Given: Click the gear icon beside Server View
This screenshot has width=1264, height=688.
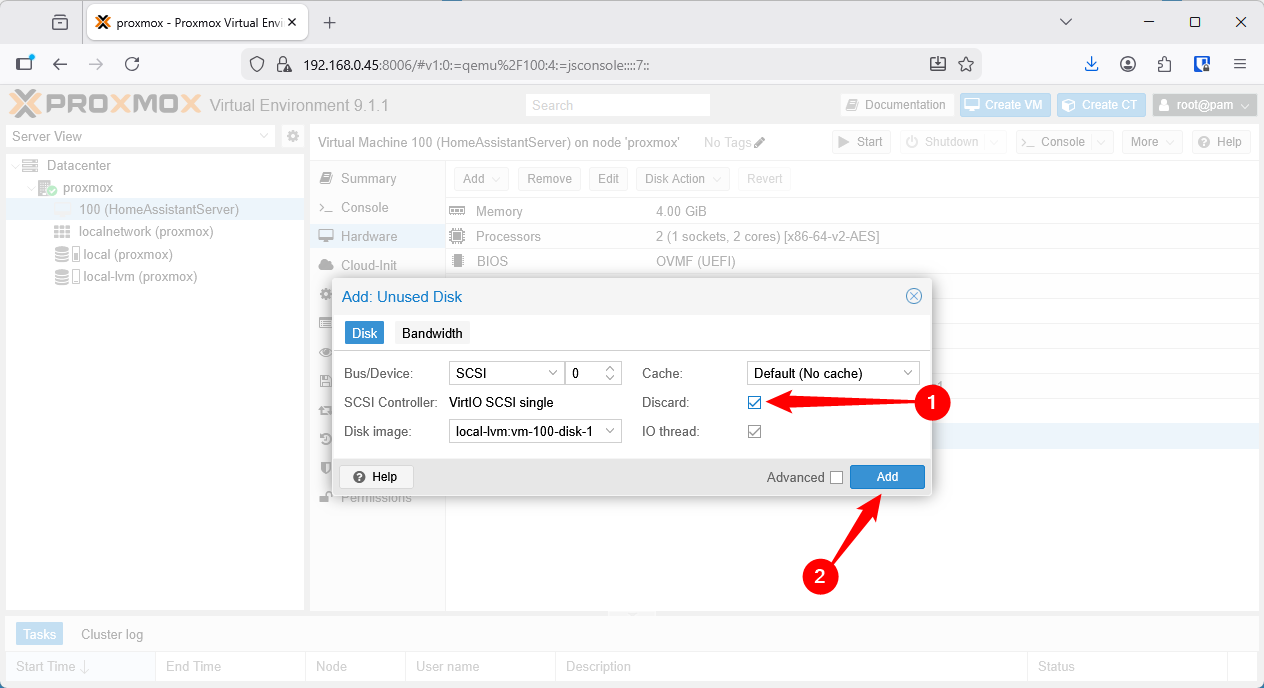Looking at the screenshot, I should (293, 136).
